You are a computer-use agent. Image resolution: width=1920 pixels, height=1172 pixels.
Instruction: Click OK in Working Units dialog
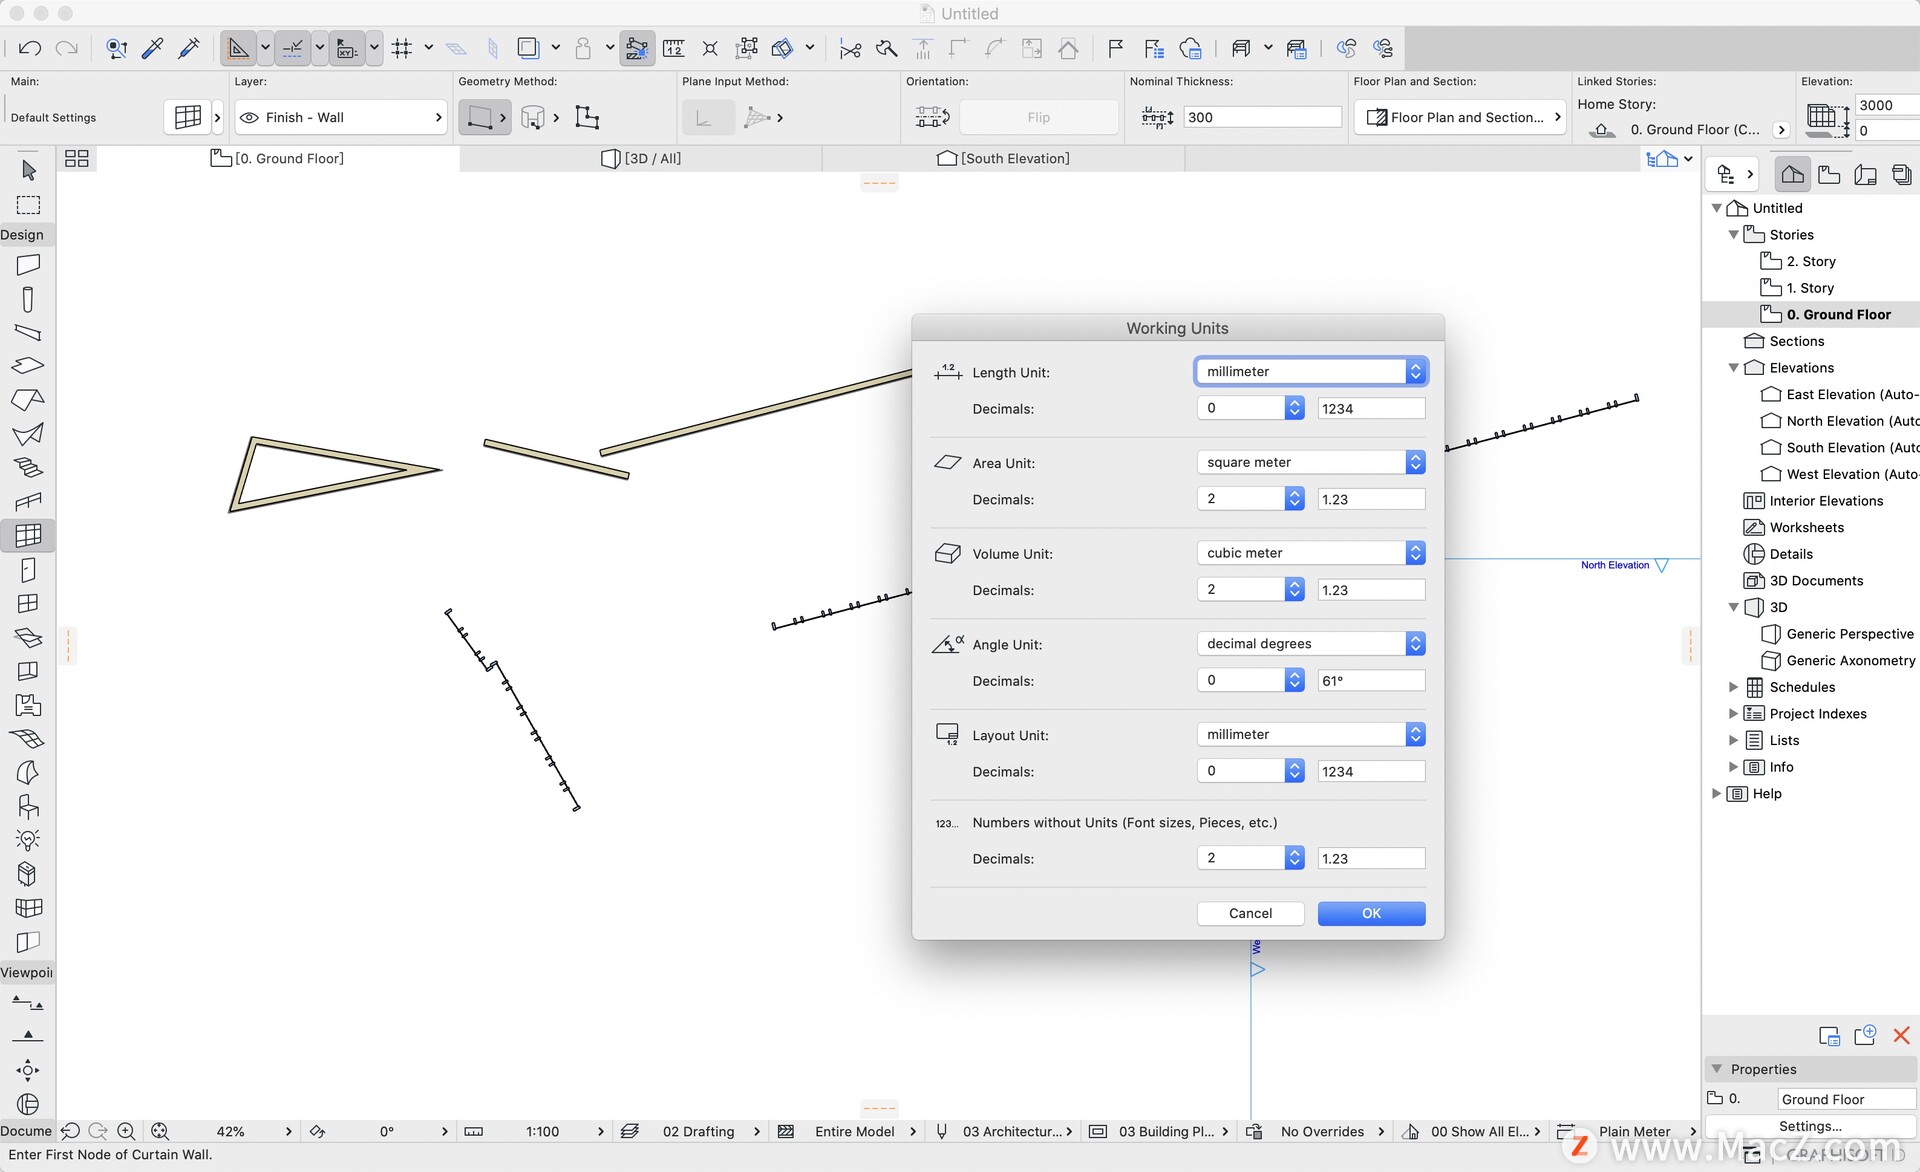click(x=1371, y=913)
